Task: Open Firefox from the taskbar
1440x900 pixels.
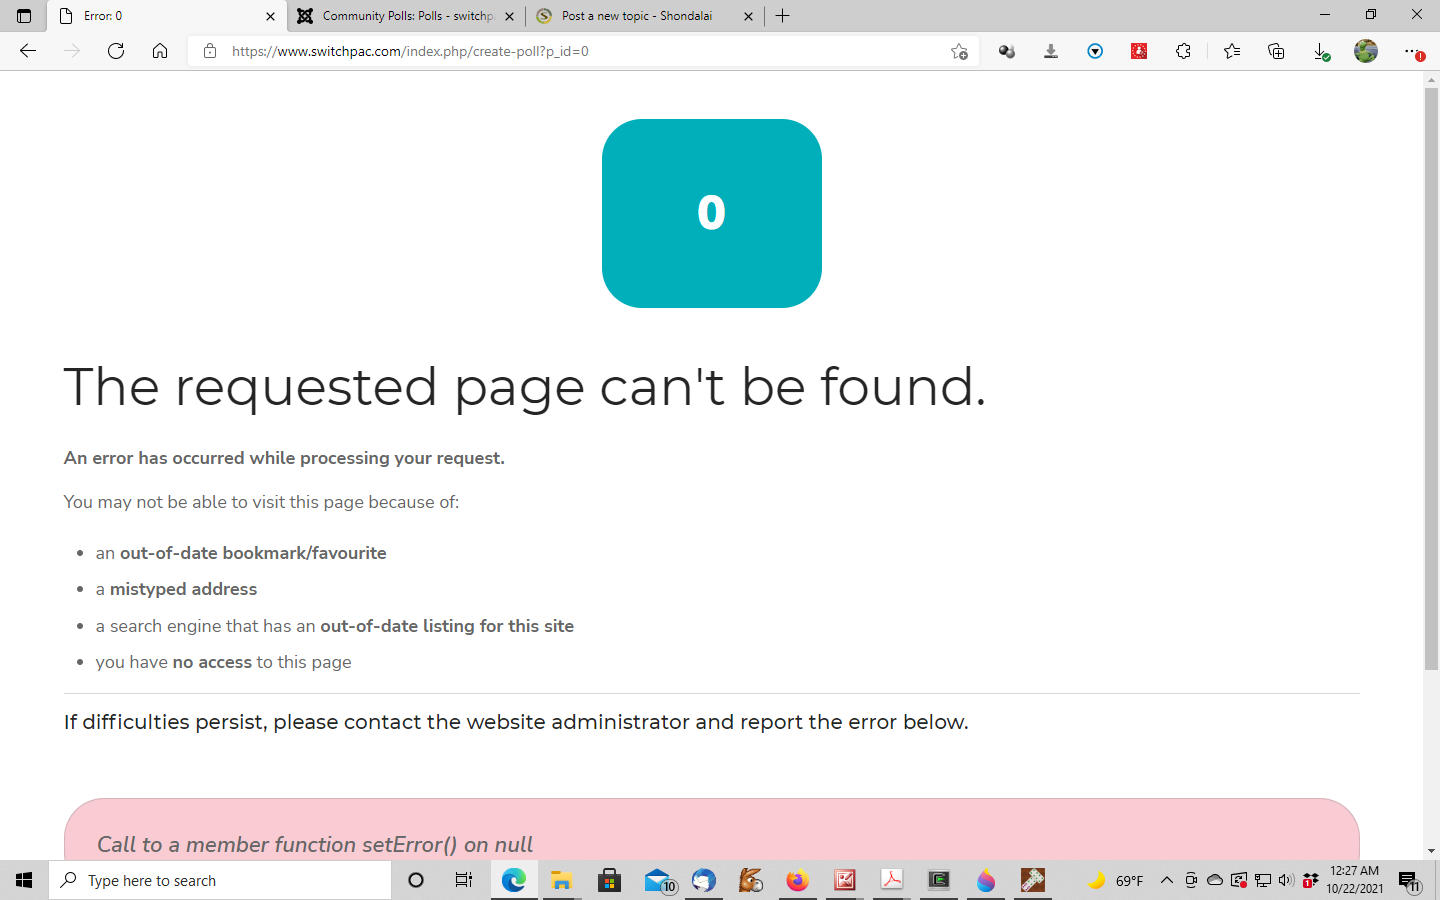Action: click(x=797, y=880)
